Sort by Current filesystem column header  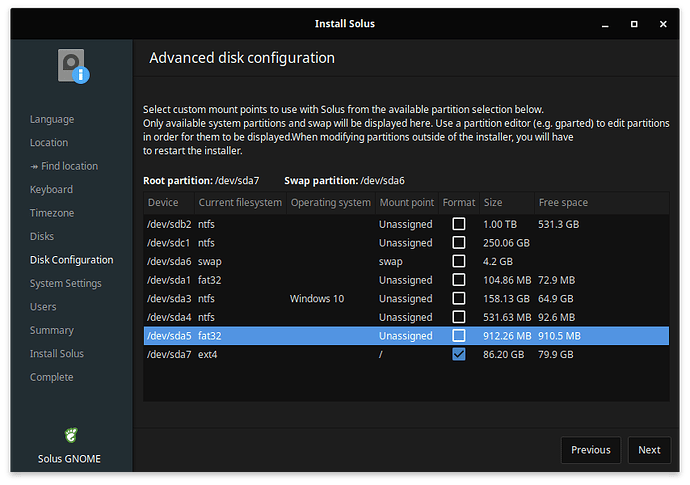coord(240,202)
